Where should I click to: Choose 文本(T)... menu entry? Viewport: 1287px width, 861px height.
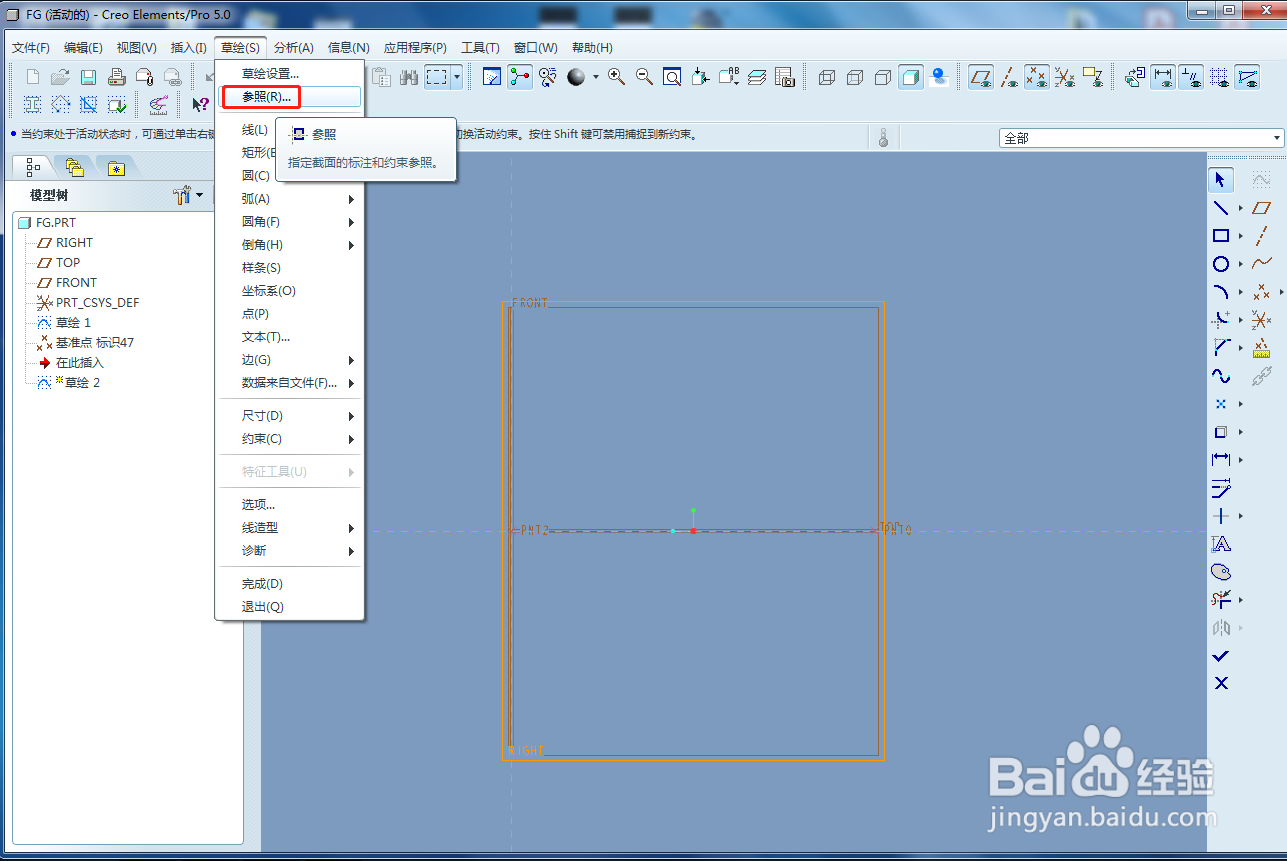pos(290,337)
